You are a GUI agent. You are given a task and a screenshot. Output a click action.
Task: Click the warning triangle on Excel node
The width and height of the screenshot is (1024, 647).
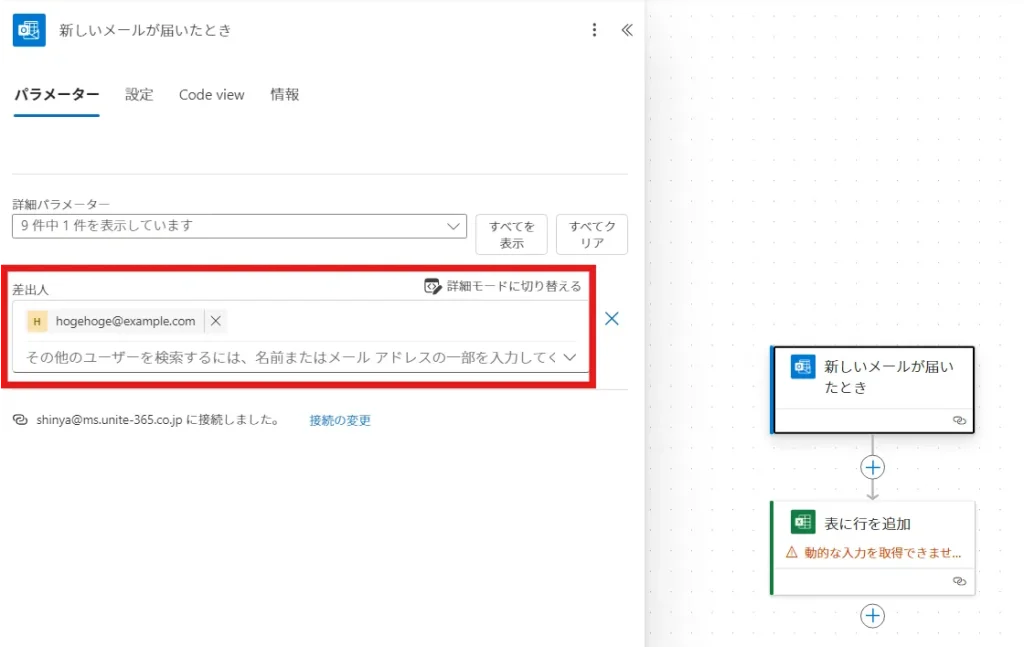[x=791, y=552]
